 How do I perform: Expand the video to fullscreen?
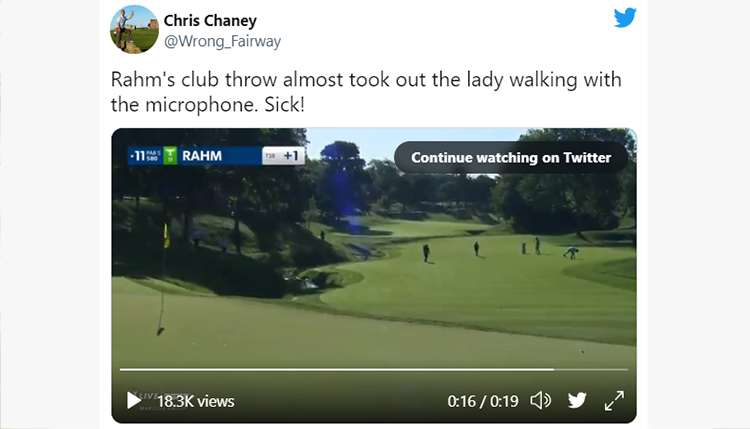(614, 401)
